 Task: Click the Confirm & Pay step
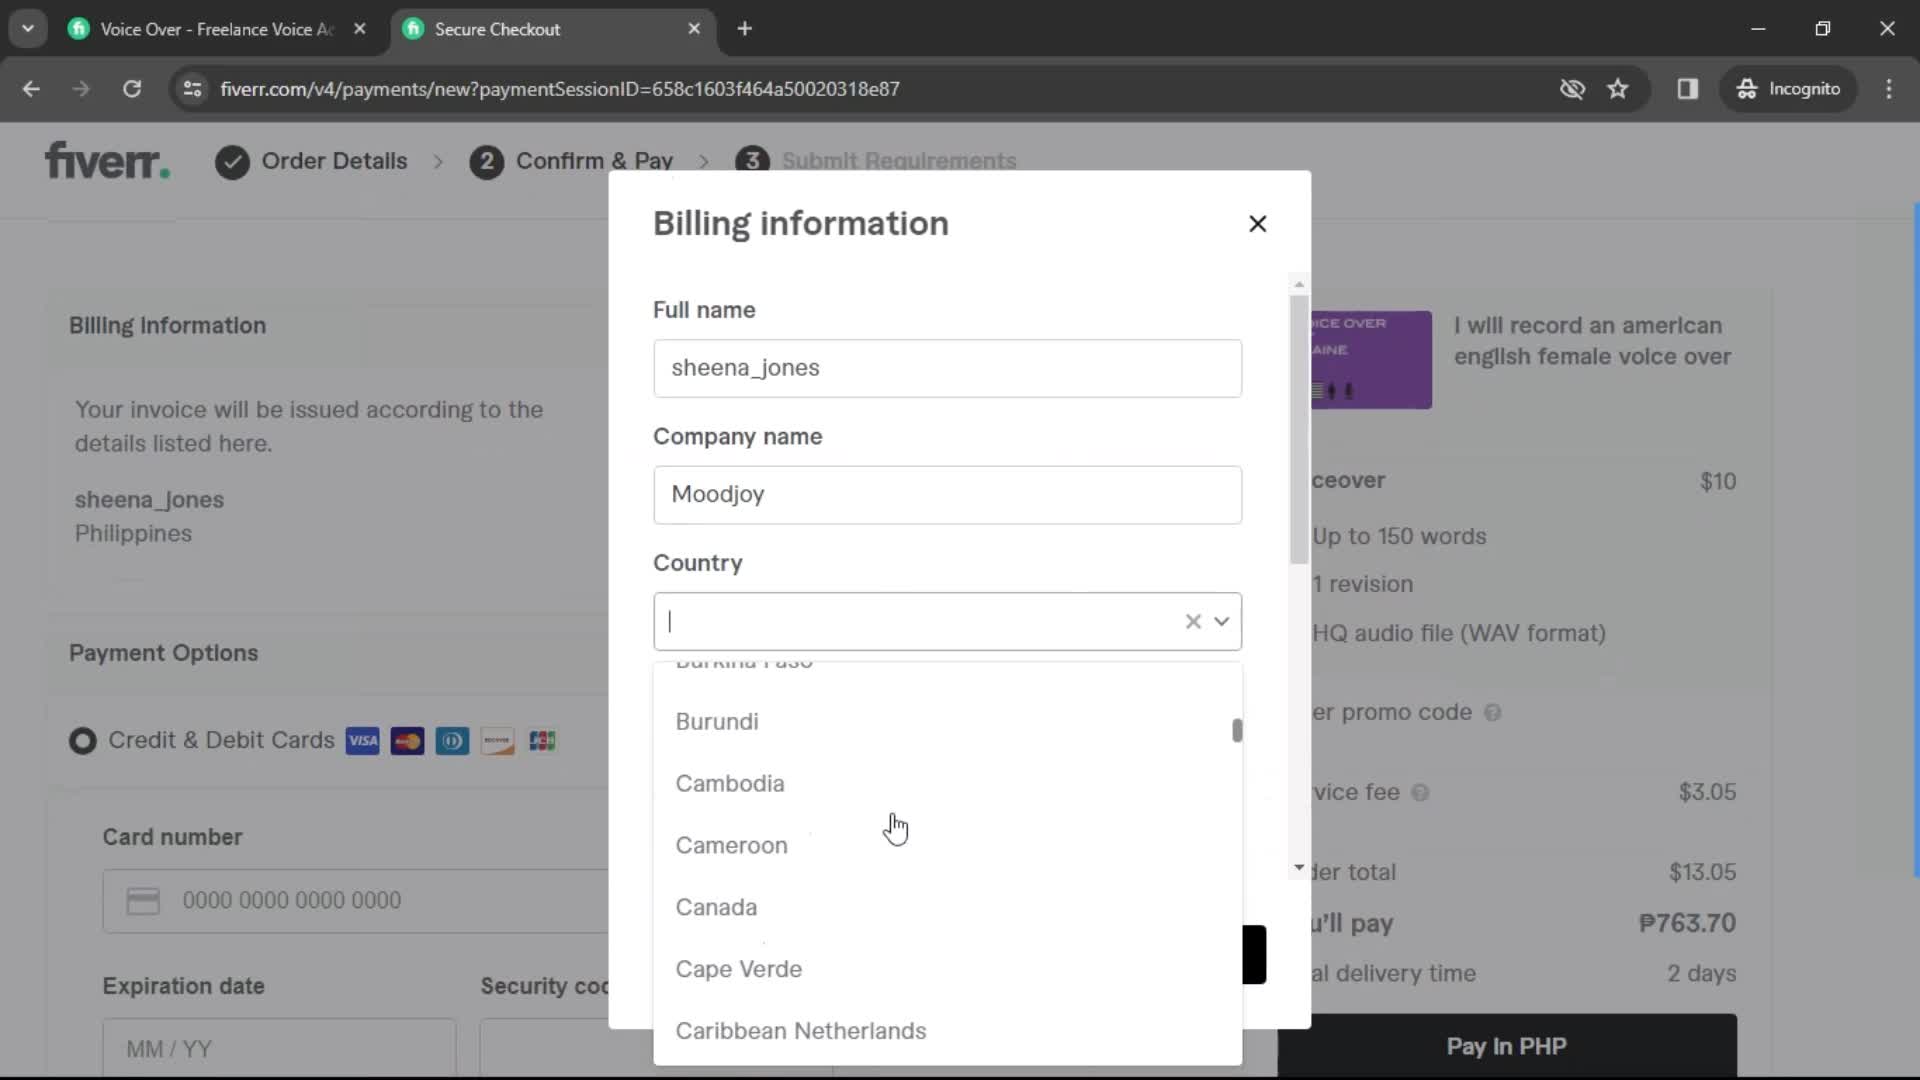click(594, 161)
